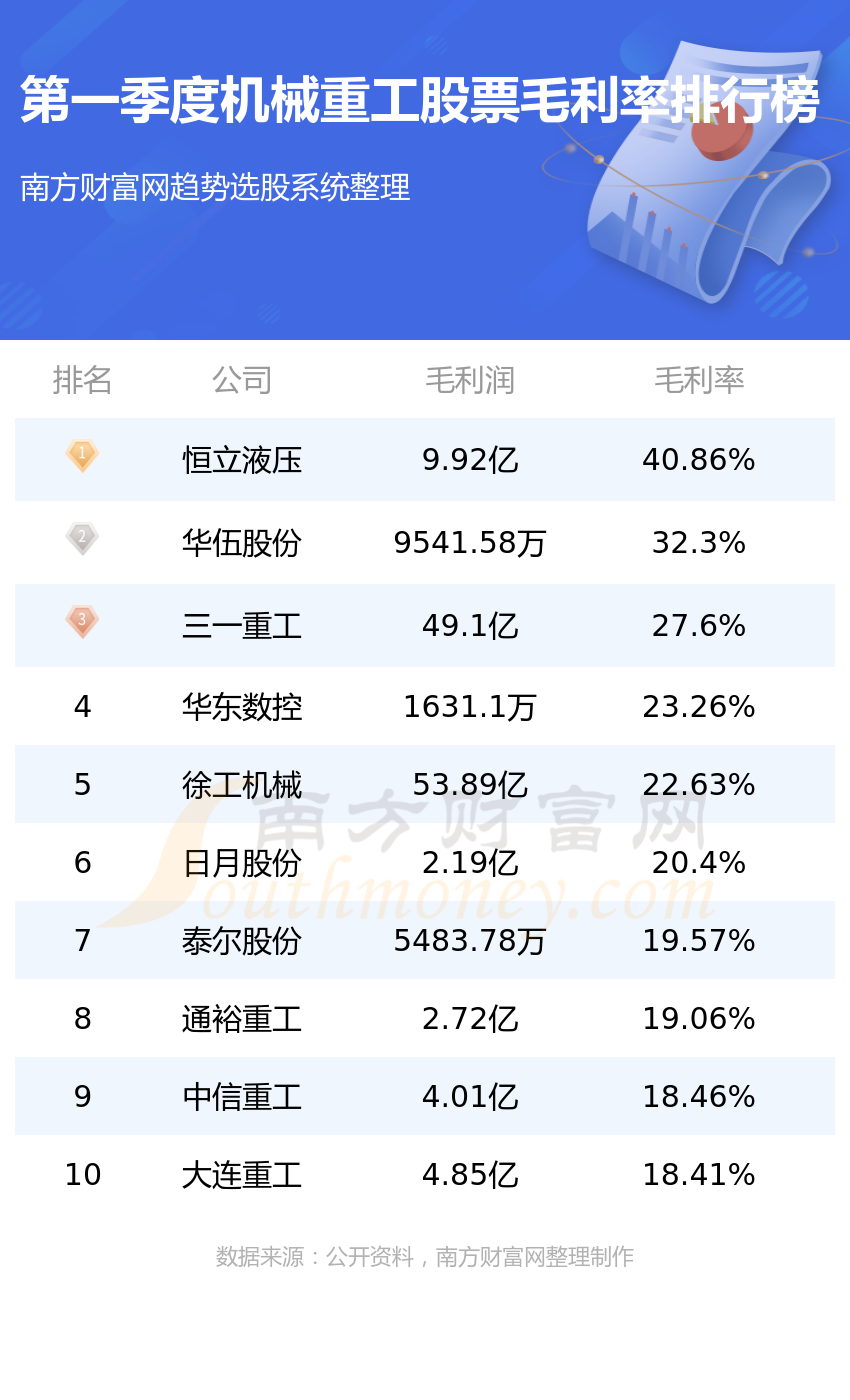This screenshot has height=1400, width=850.
Task: Click the document illustration in the banner
Action: pos(704,172)
